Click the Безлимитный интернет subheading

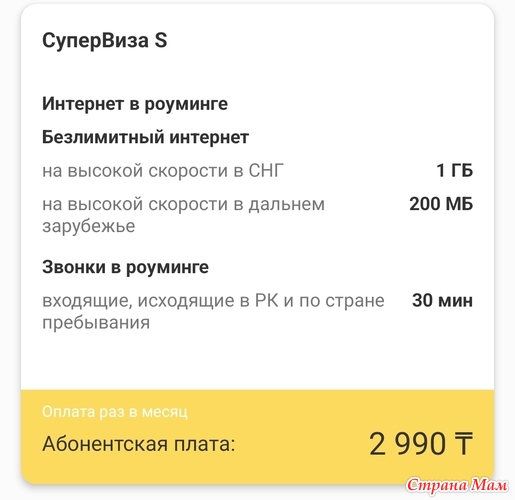pos(145,137)
